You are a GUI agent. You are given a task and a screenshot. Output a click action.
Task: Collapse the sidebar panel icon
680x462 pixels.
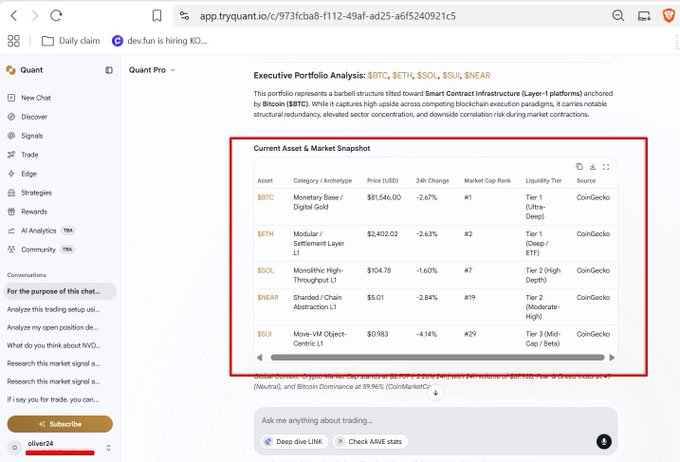pos(109,70)
